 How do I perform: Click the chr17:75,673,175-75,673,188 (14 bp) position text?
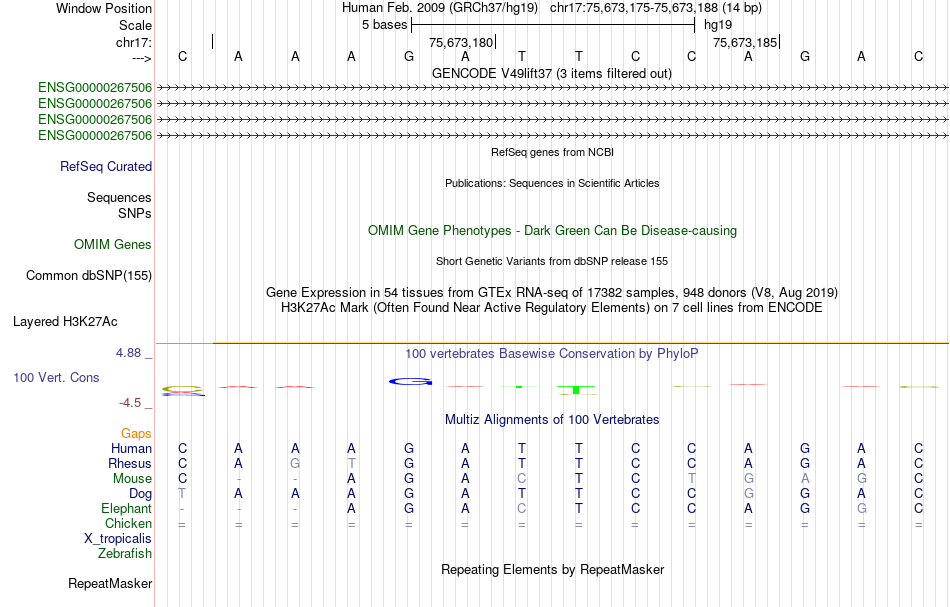pyautogui.click(x=656, y=8)
